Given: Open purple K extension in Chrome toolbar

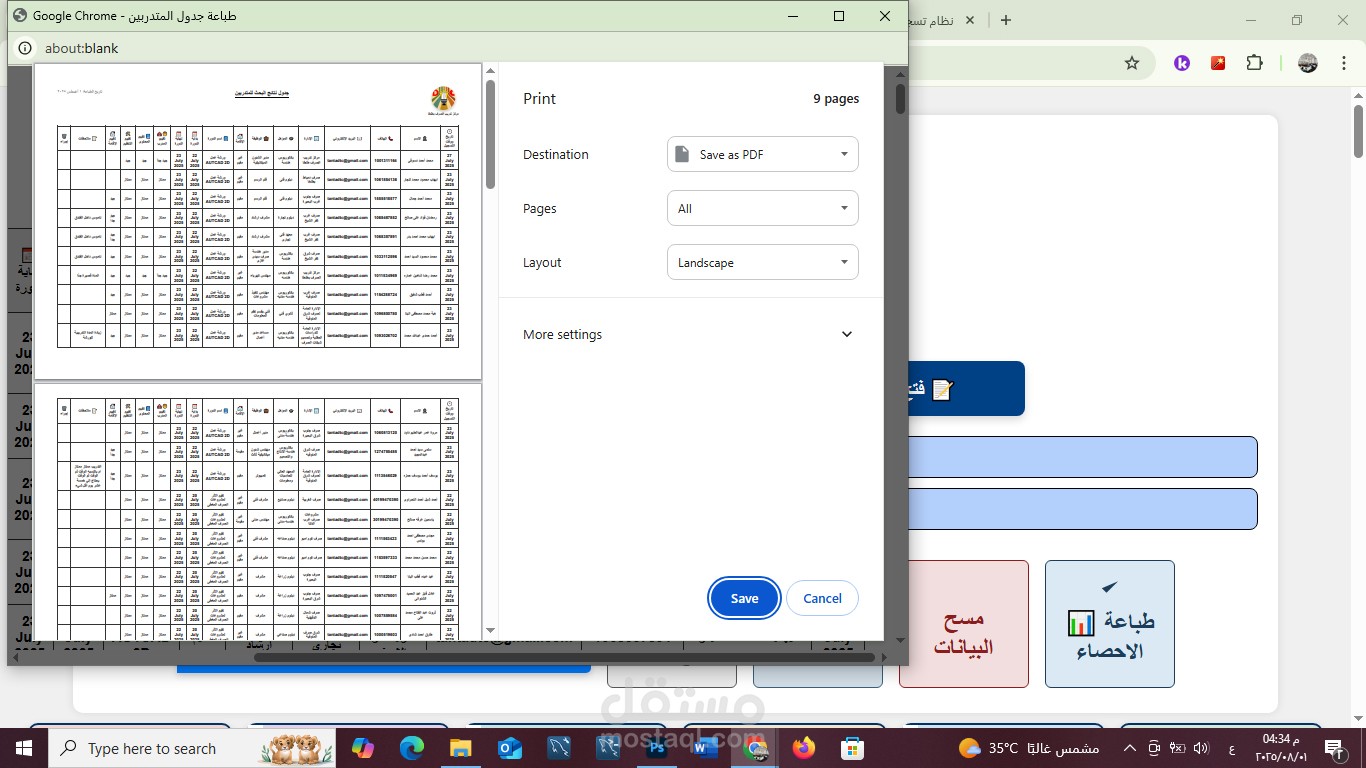Looking at the screenshot, I should [1182, 63].
